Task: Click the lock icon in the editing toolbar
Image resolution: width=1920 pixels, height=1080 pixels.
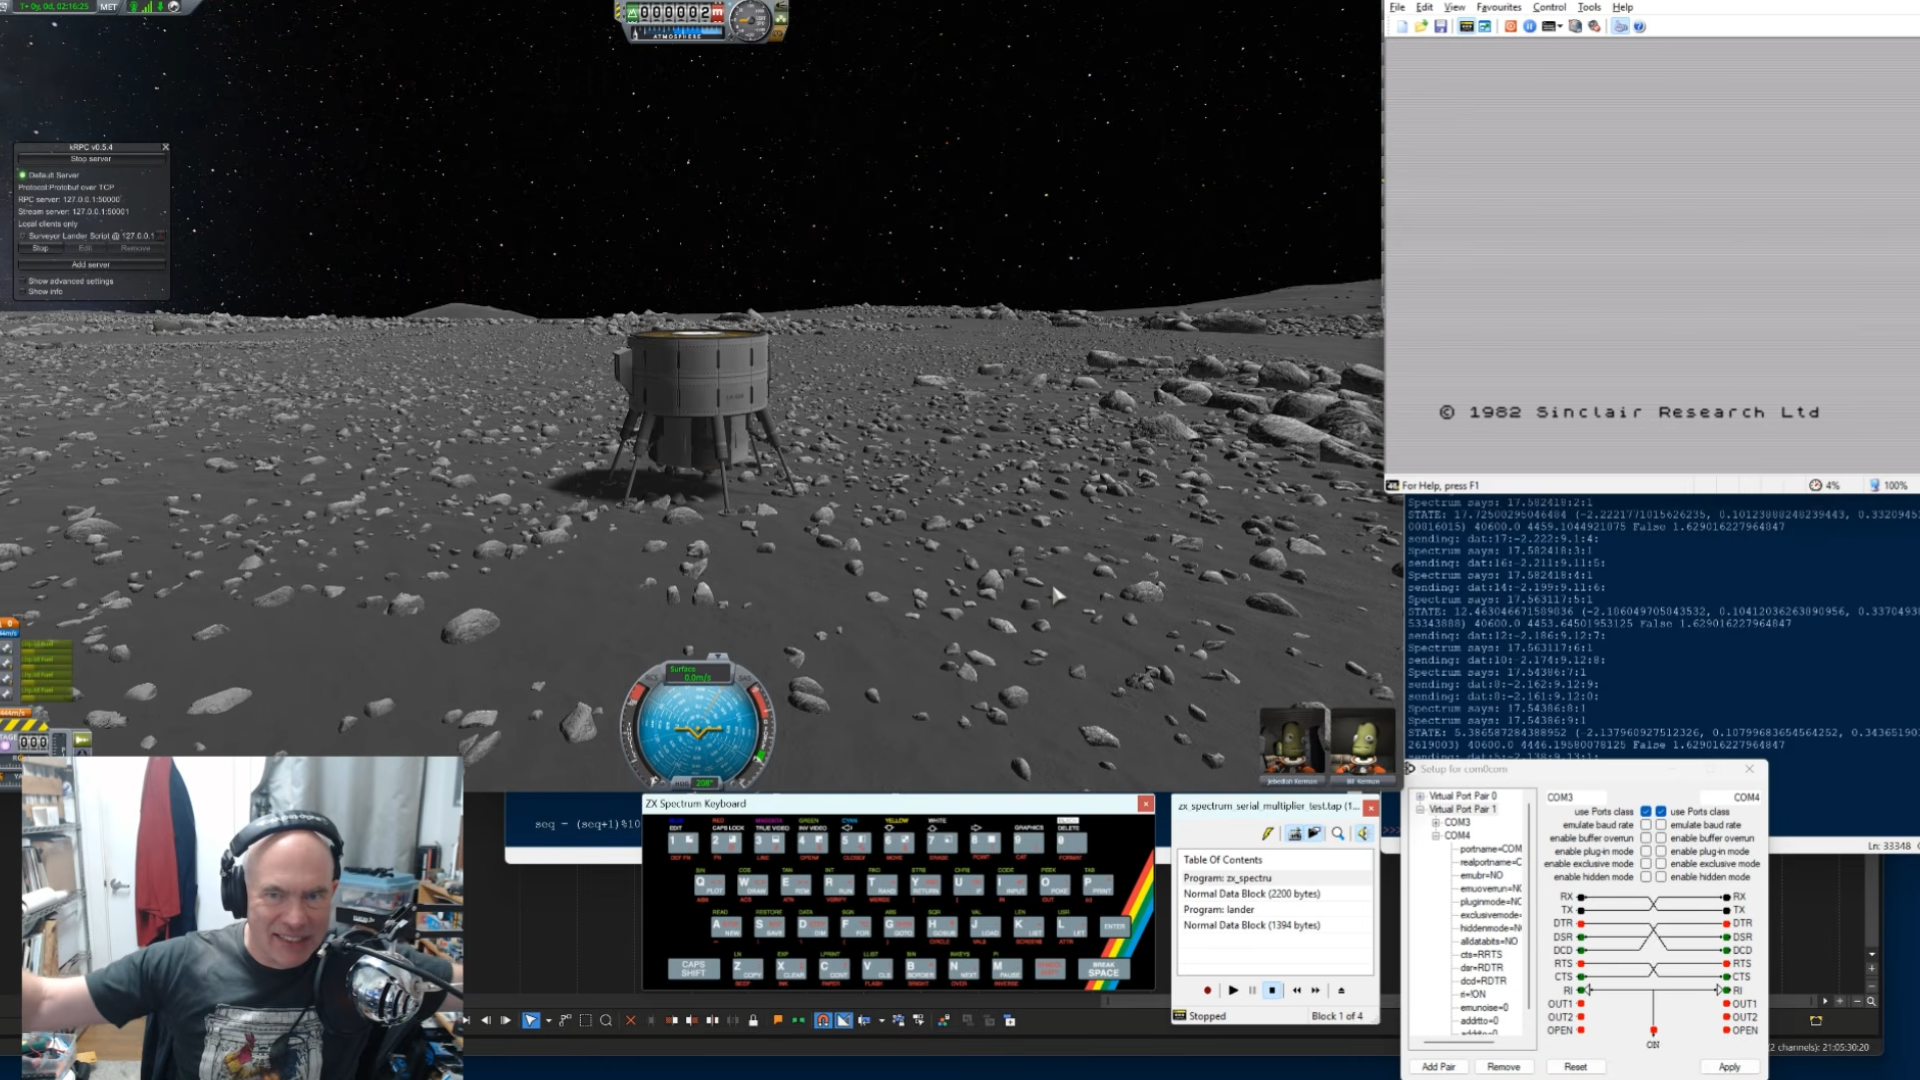Action: 753,1020
